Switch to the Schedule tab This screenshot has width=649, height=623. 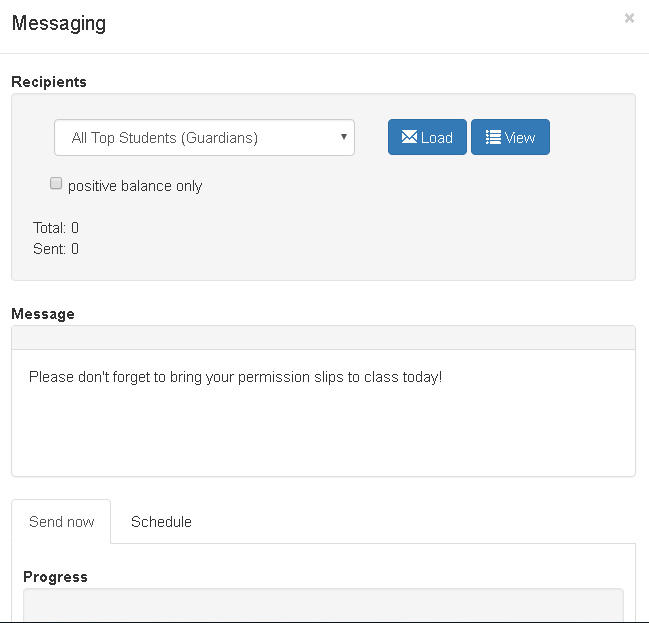[161, 522]
